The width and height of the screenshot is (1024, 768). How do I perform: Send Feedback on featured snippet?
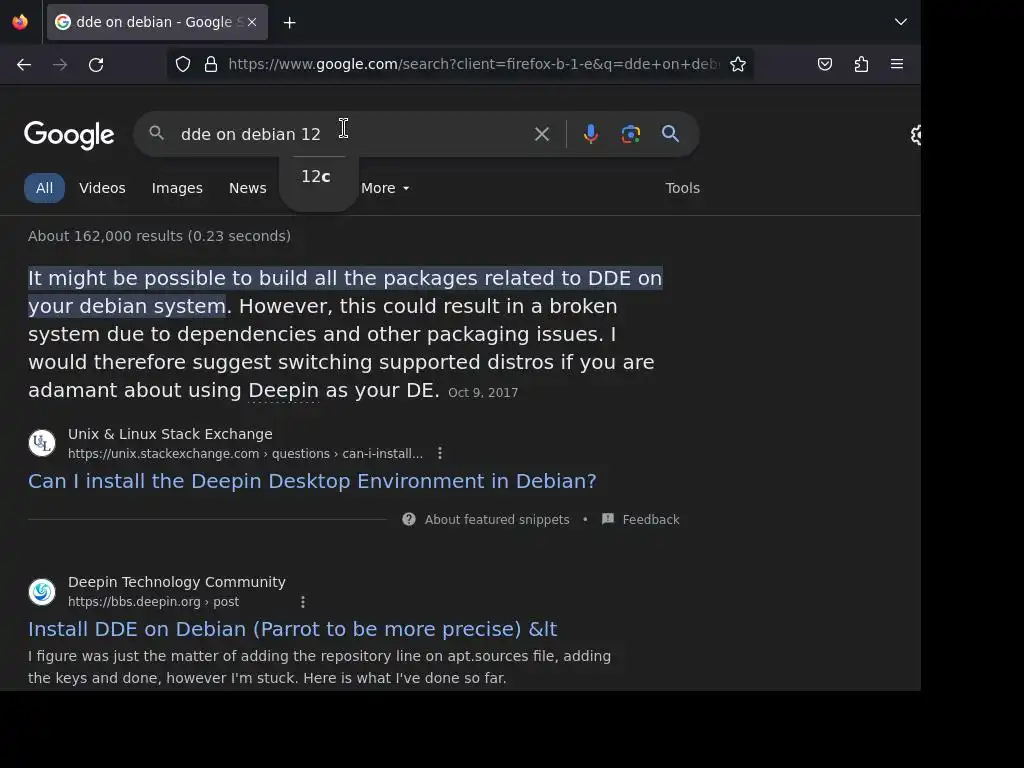[x=650, y=520]
